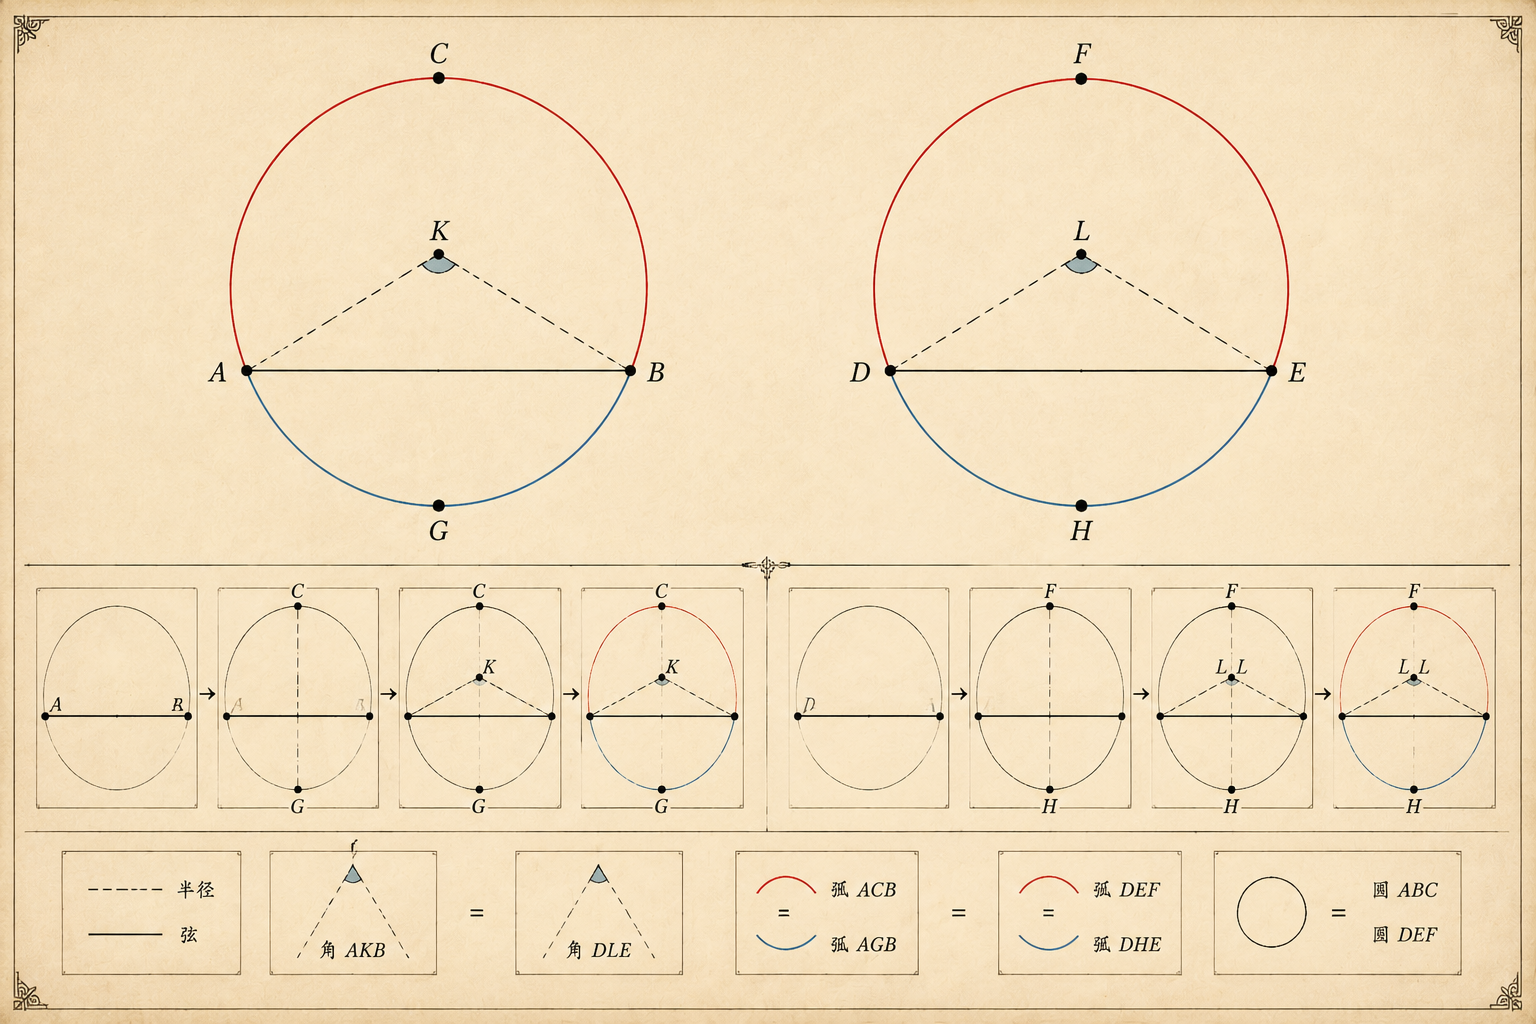Click dashed radius from L to E
The height and width of the screenshot is (1024, 1536).
point(1177,313)
